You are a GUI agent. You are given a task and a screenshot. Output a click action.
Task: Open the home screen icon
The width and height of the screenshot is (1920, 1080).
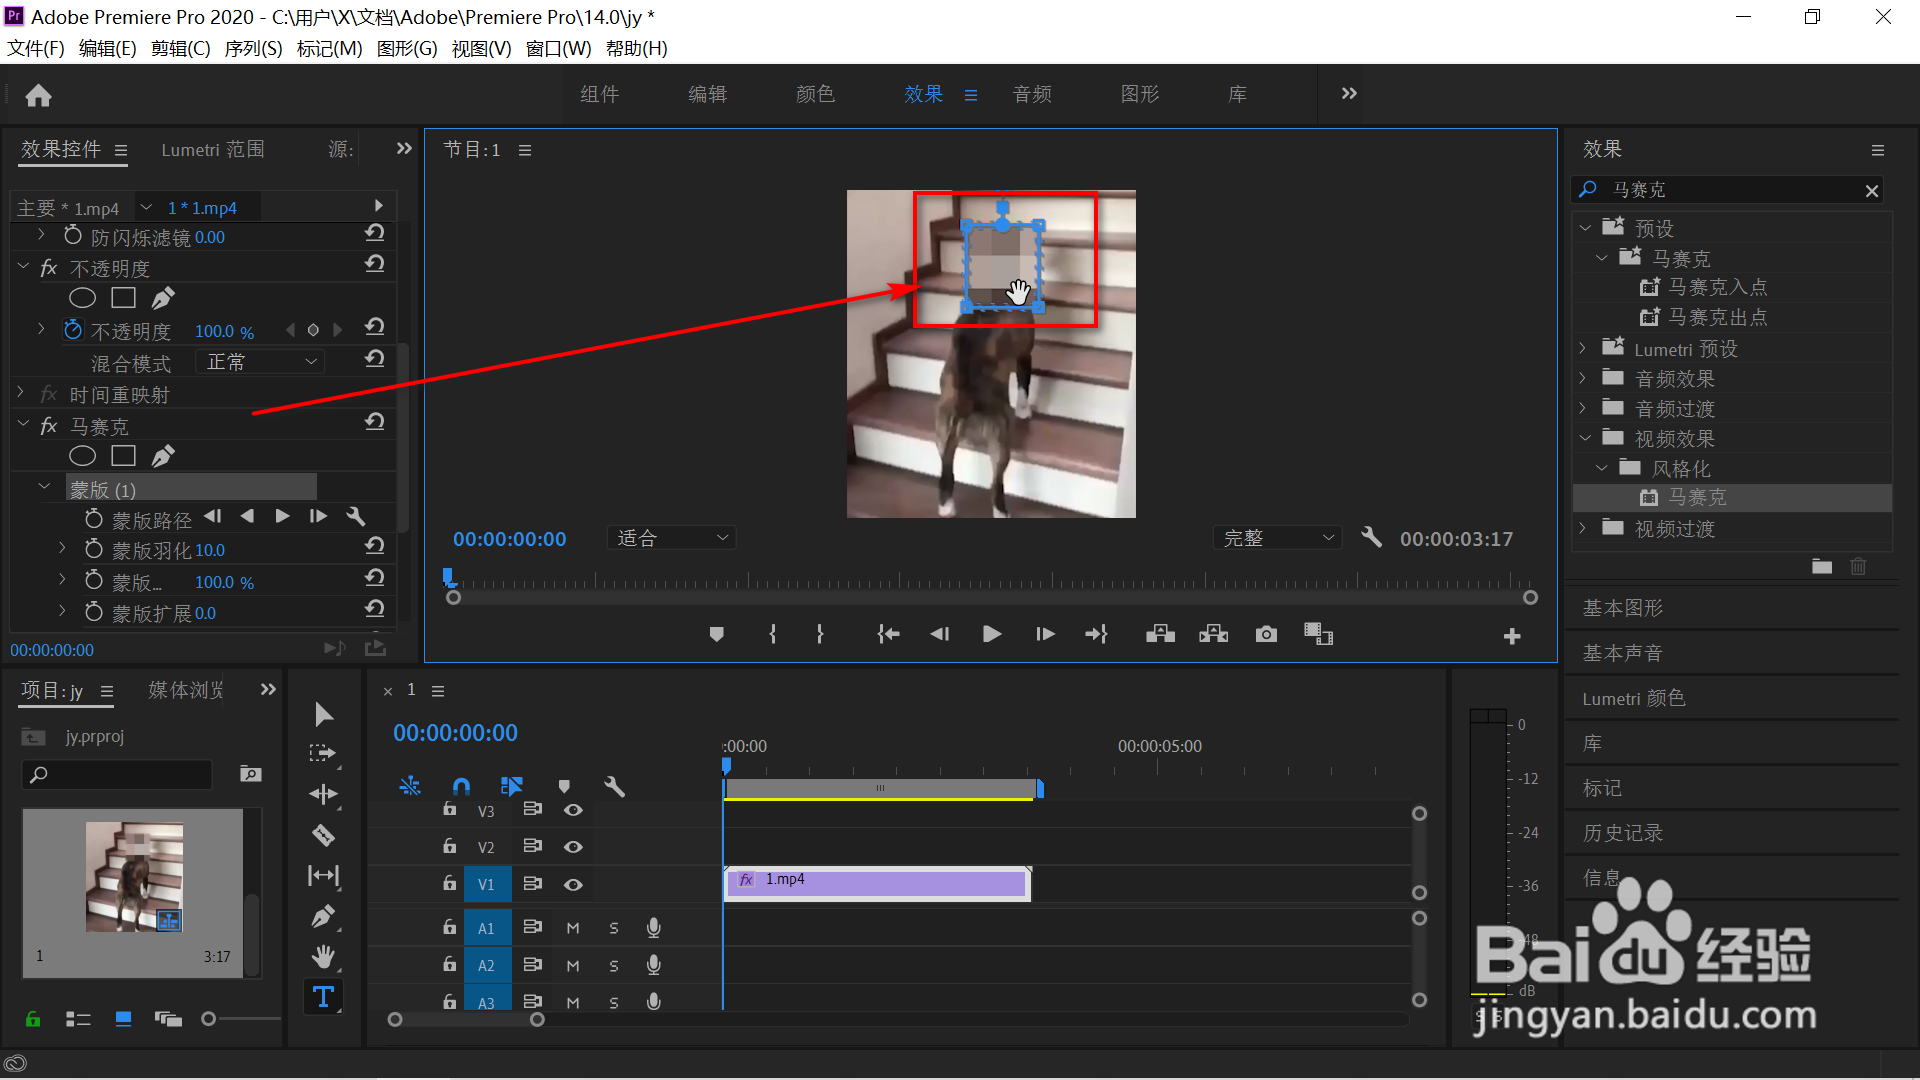click(38, 95)
